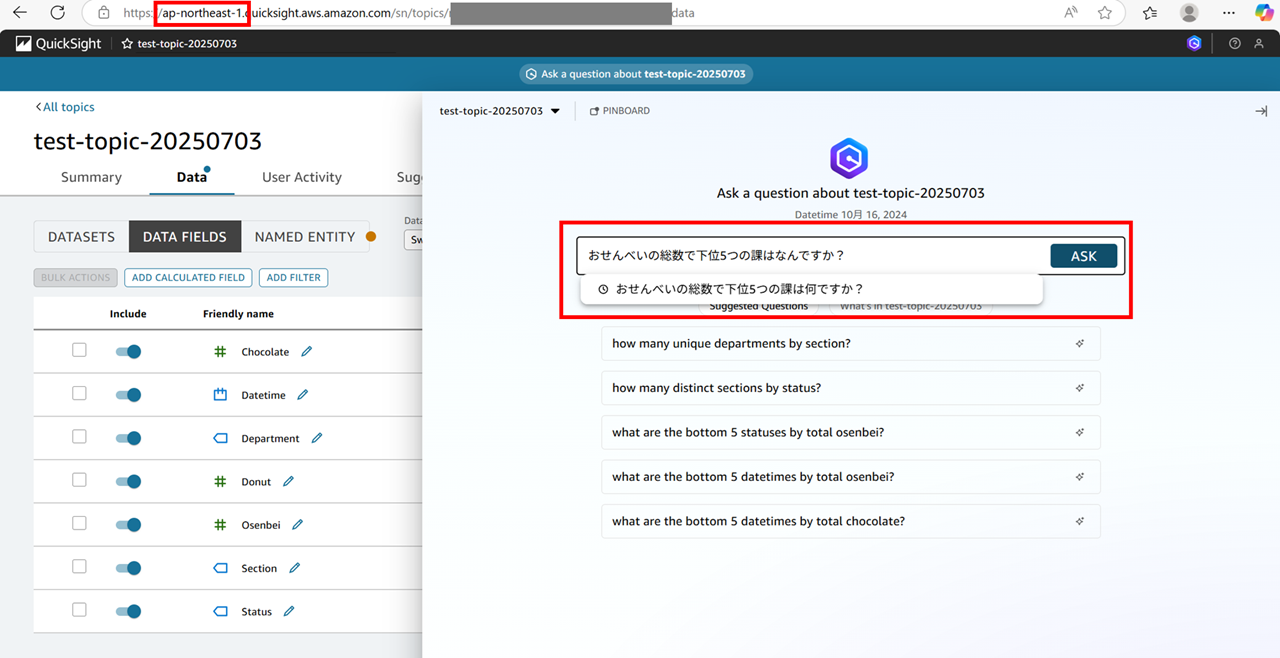The width and height of the screenshot is (1280, 658).
Task: Open browser Settings and more menu
Action: pos(1229,13)
